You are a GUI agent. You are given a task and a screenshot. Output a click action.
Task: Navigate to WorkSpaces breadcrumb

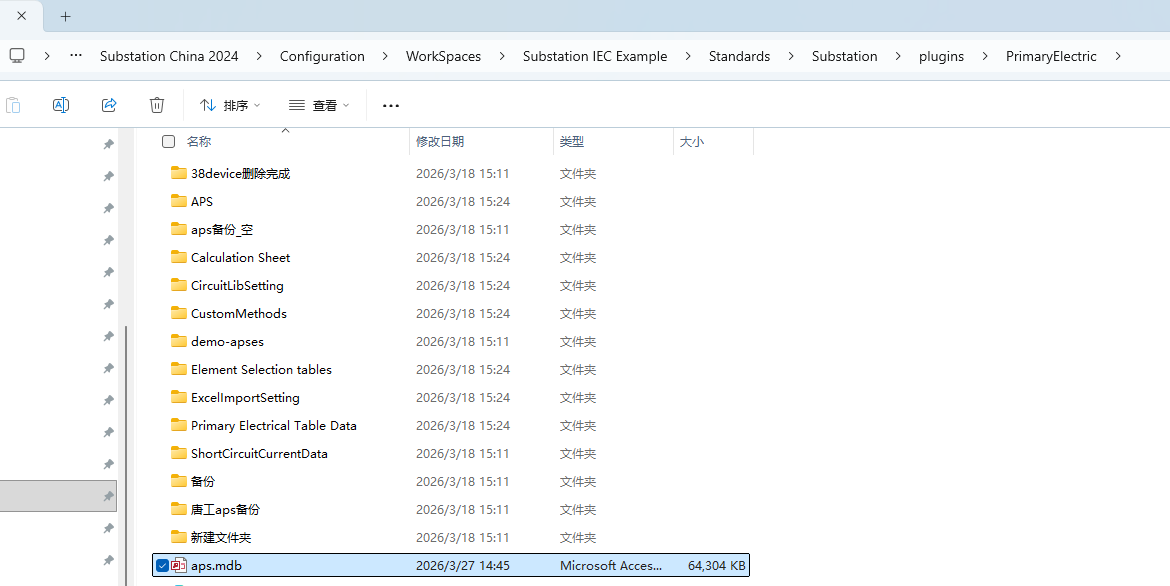[x=443, y=56]
